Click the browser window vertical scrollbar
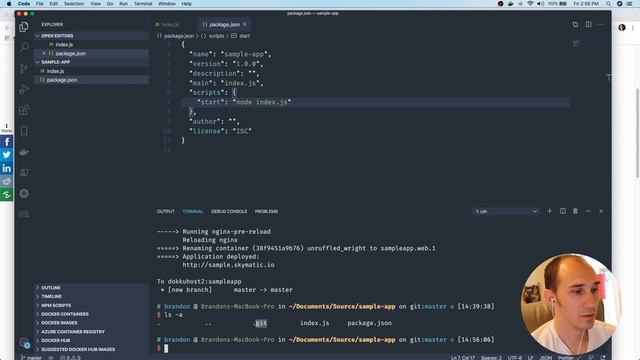This screenshot has width=640, height=360. [x=637, y=133]
